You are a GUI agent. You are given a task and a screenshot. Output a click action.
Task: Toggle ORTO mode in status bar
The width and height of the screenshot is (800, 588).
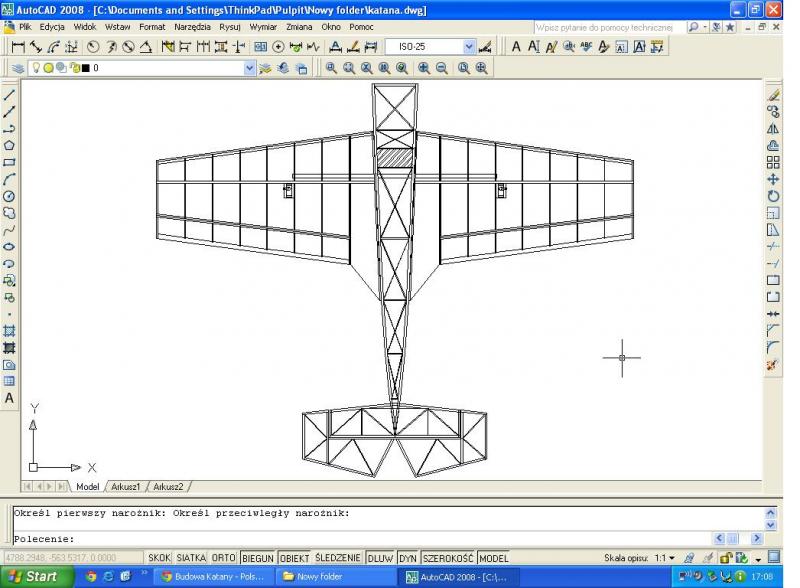tap(224, 558)
